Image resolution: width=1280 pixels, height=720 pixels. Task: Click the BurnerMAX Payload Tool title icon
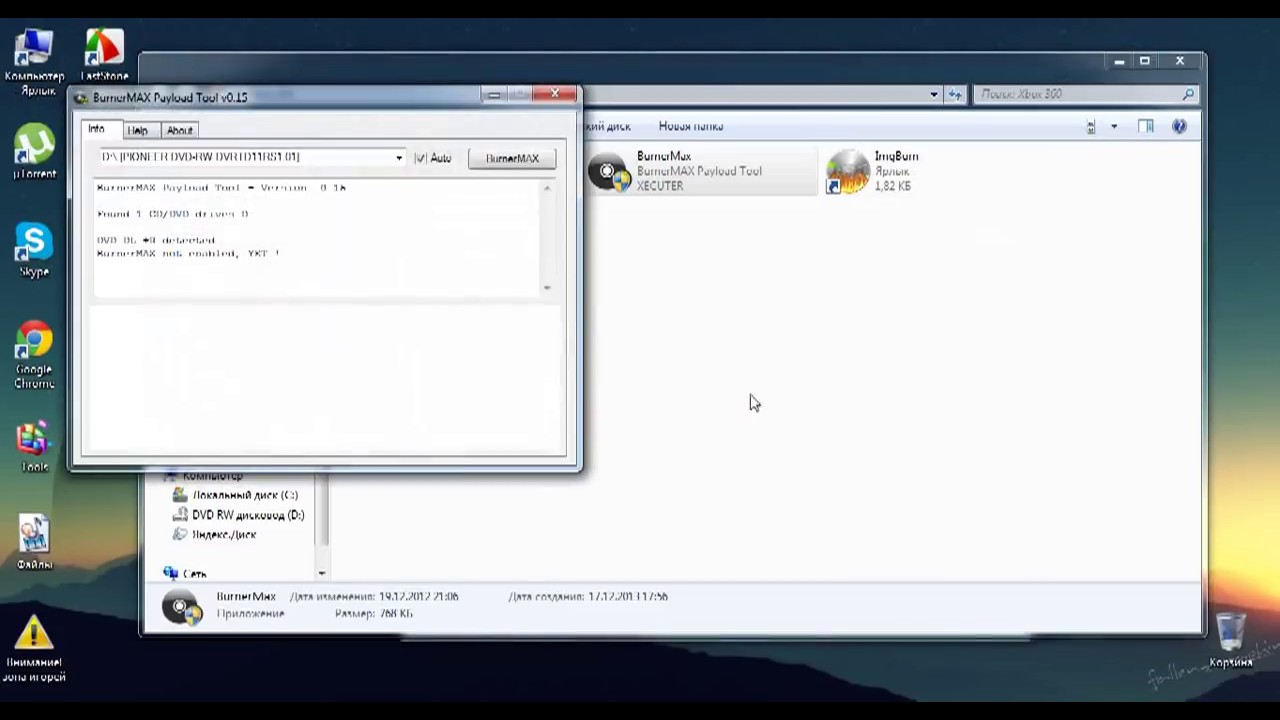click(x=81, y=98)
